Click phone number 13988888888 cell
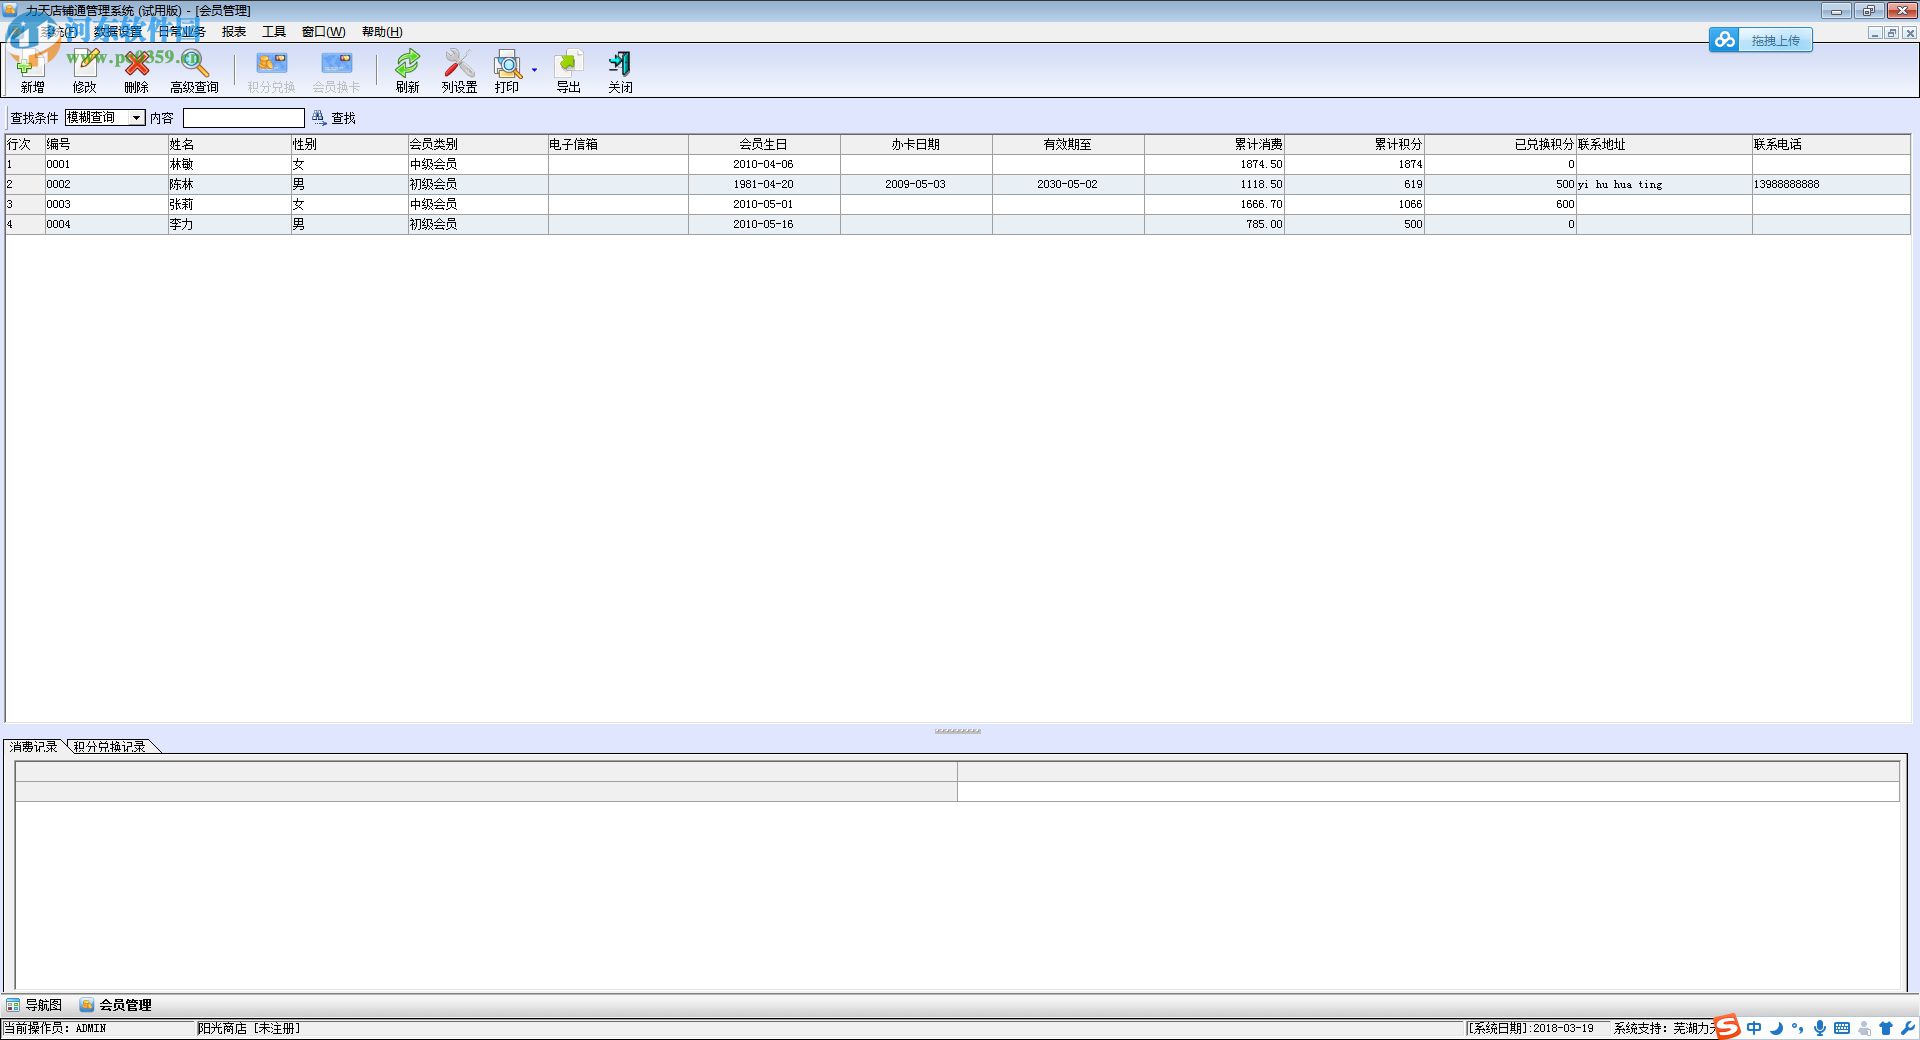The image size is (1920, 1040). pos(1831,184)
